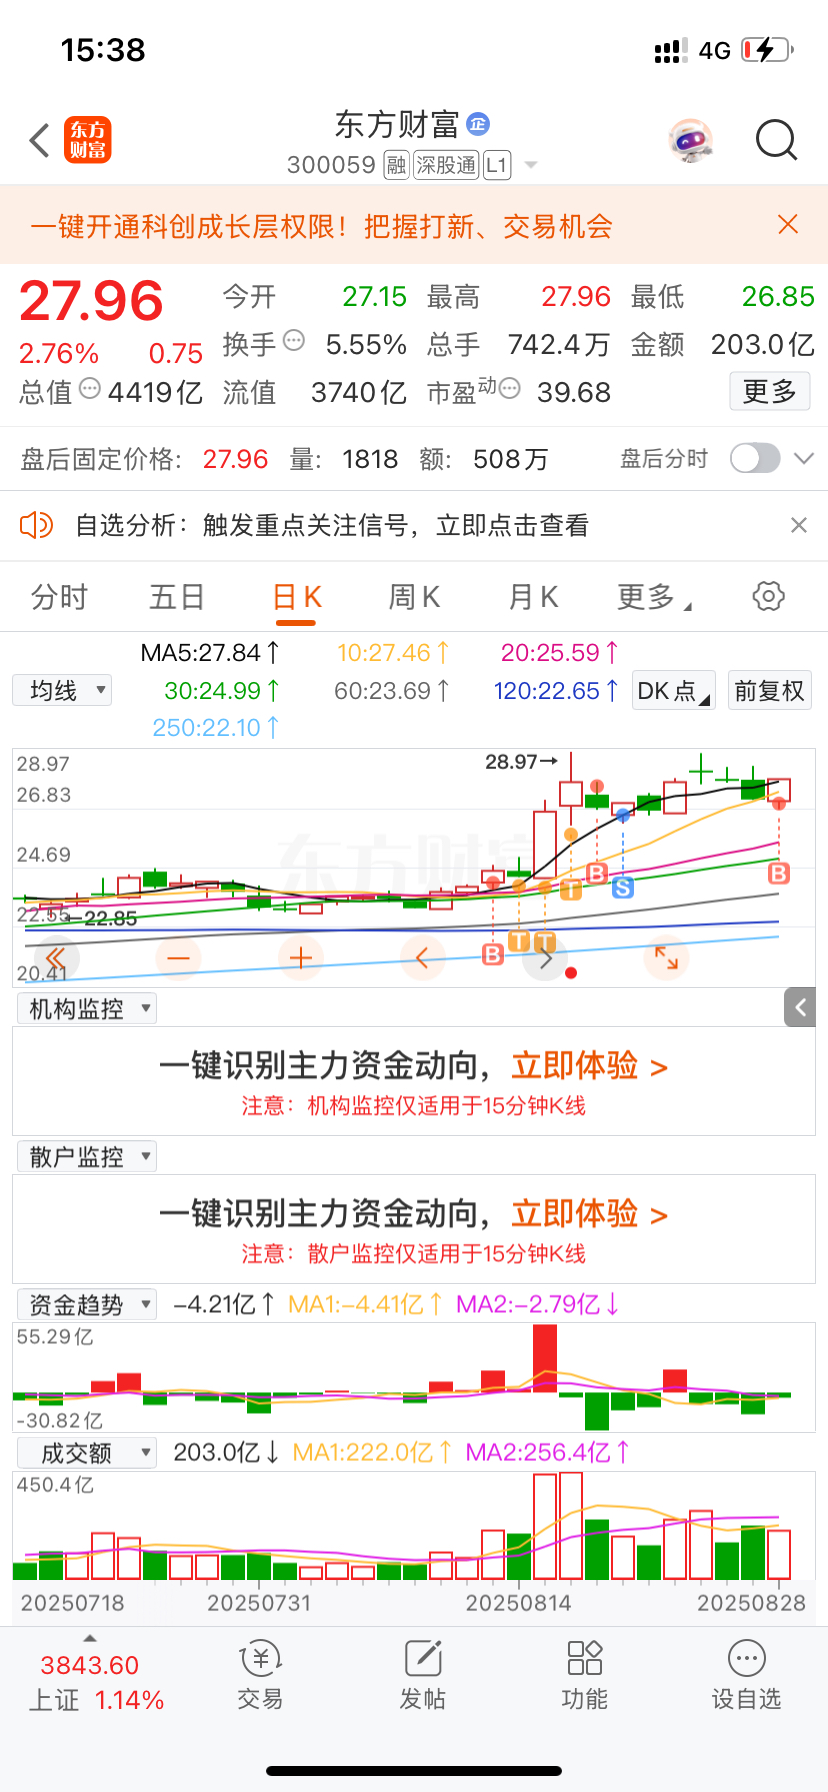Switch to 分时 tab
Viewport: 828px width, 1792px height.
pyautogui.click(x=60, y=597)
